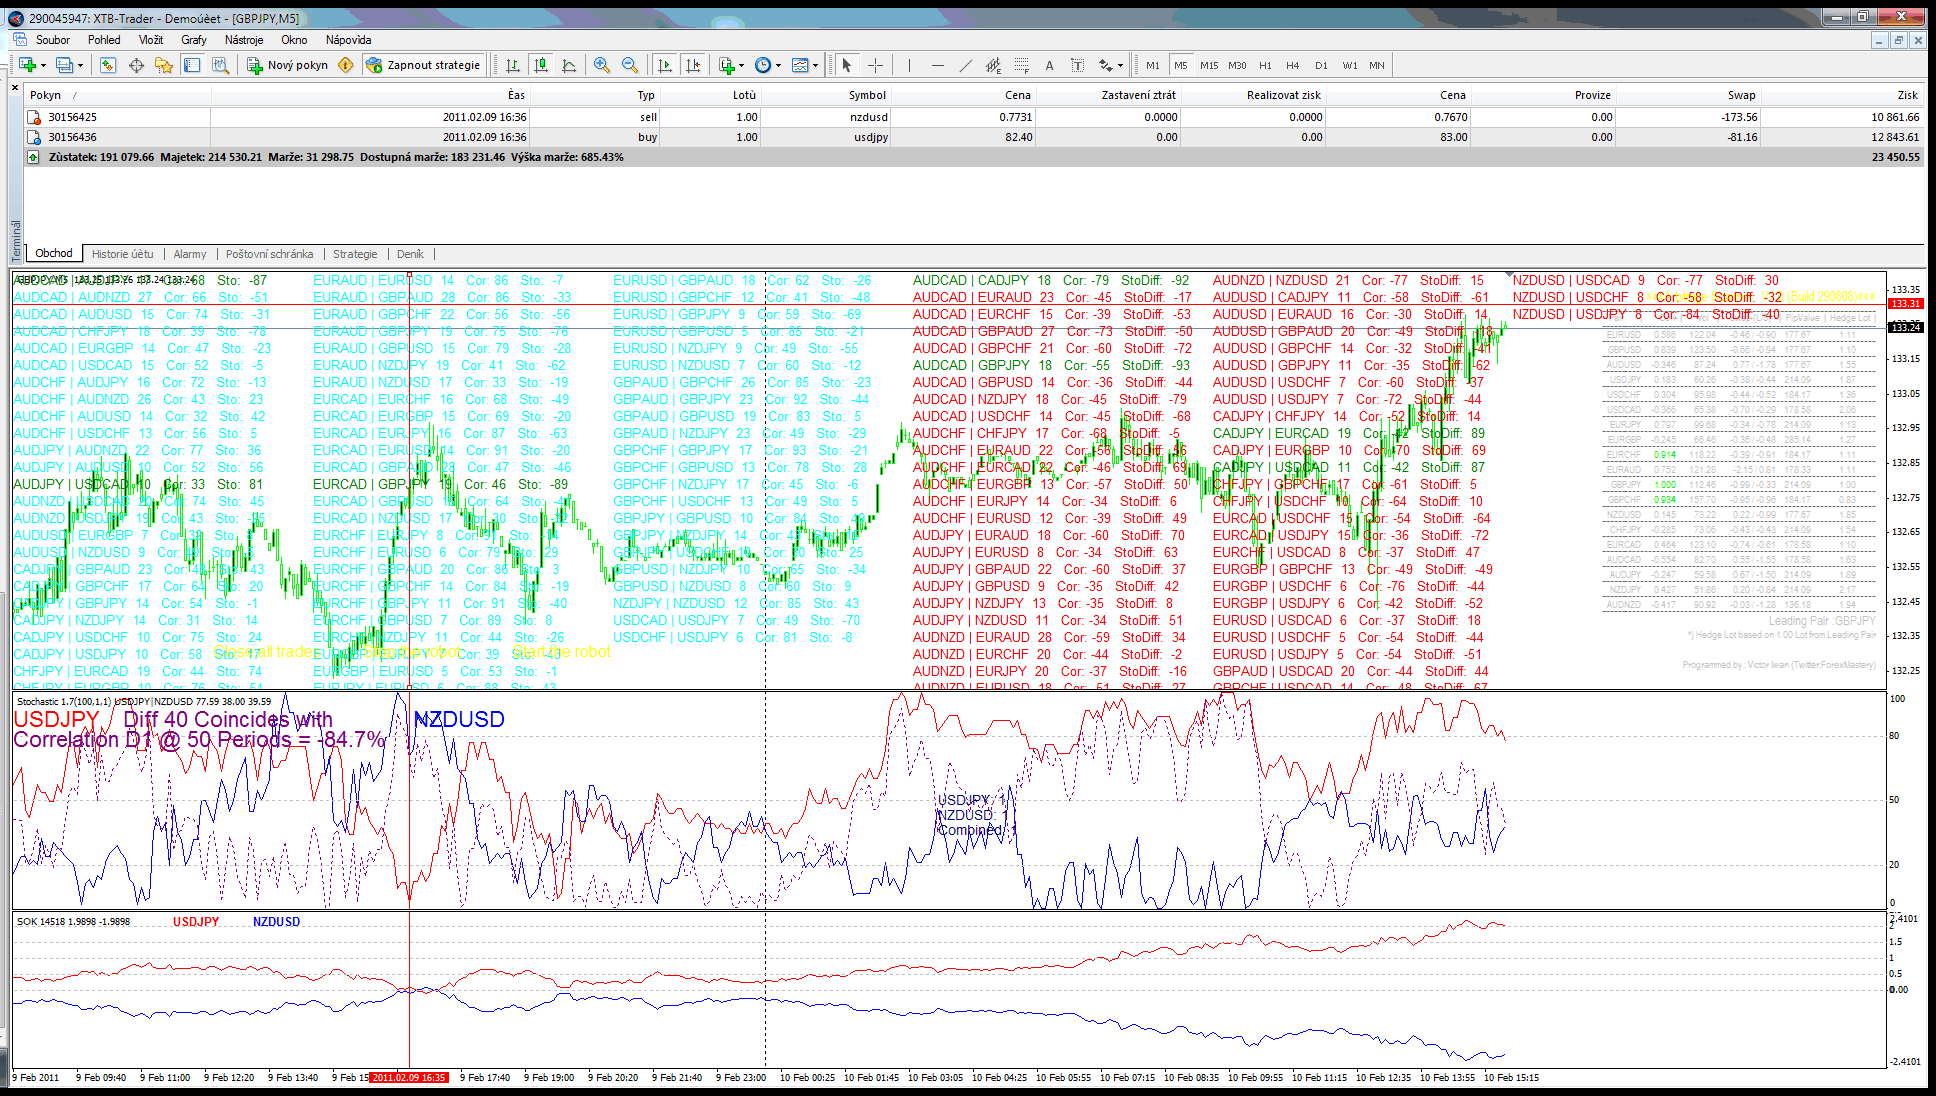Switch timeframe to M30
This screenshot has width=1936, height=1096.
click(x=1237, y=65)
